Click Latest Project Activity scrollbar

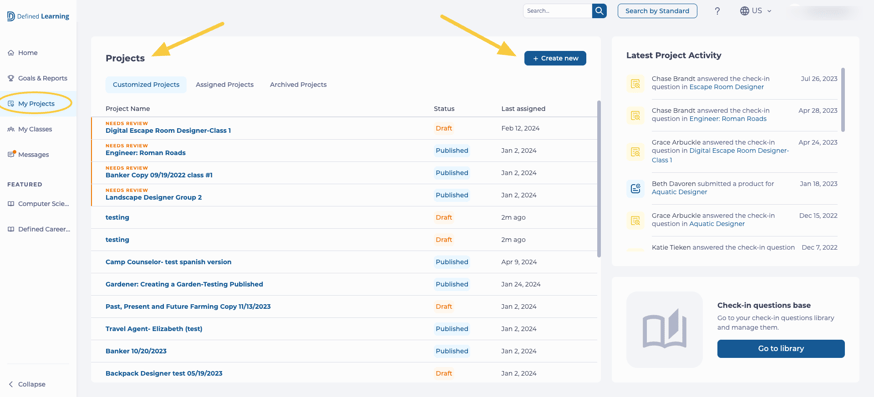click(842, 99)
